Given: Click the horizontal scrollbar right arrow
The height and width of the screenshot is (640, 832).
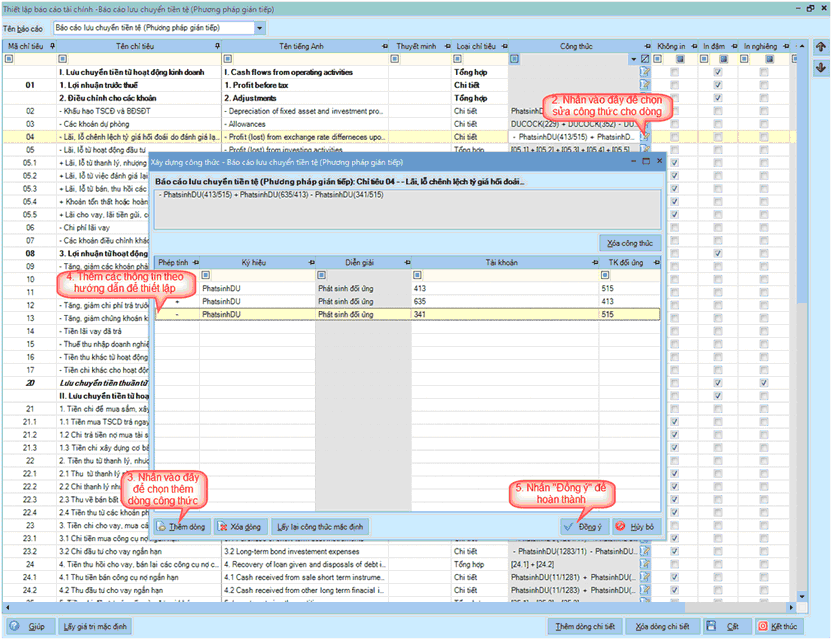Looking at the screenshot, I should 791,607.
